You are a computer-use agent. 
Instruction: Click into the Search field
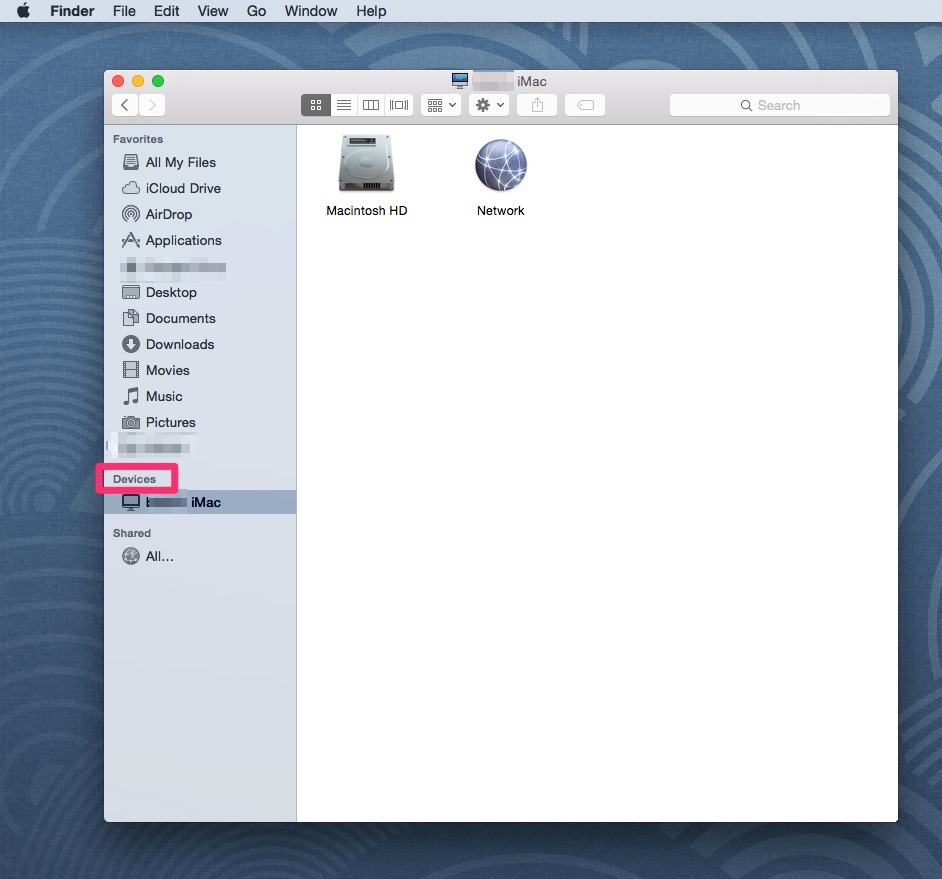779,105
